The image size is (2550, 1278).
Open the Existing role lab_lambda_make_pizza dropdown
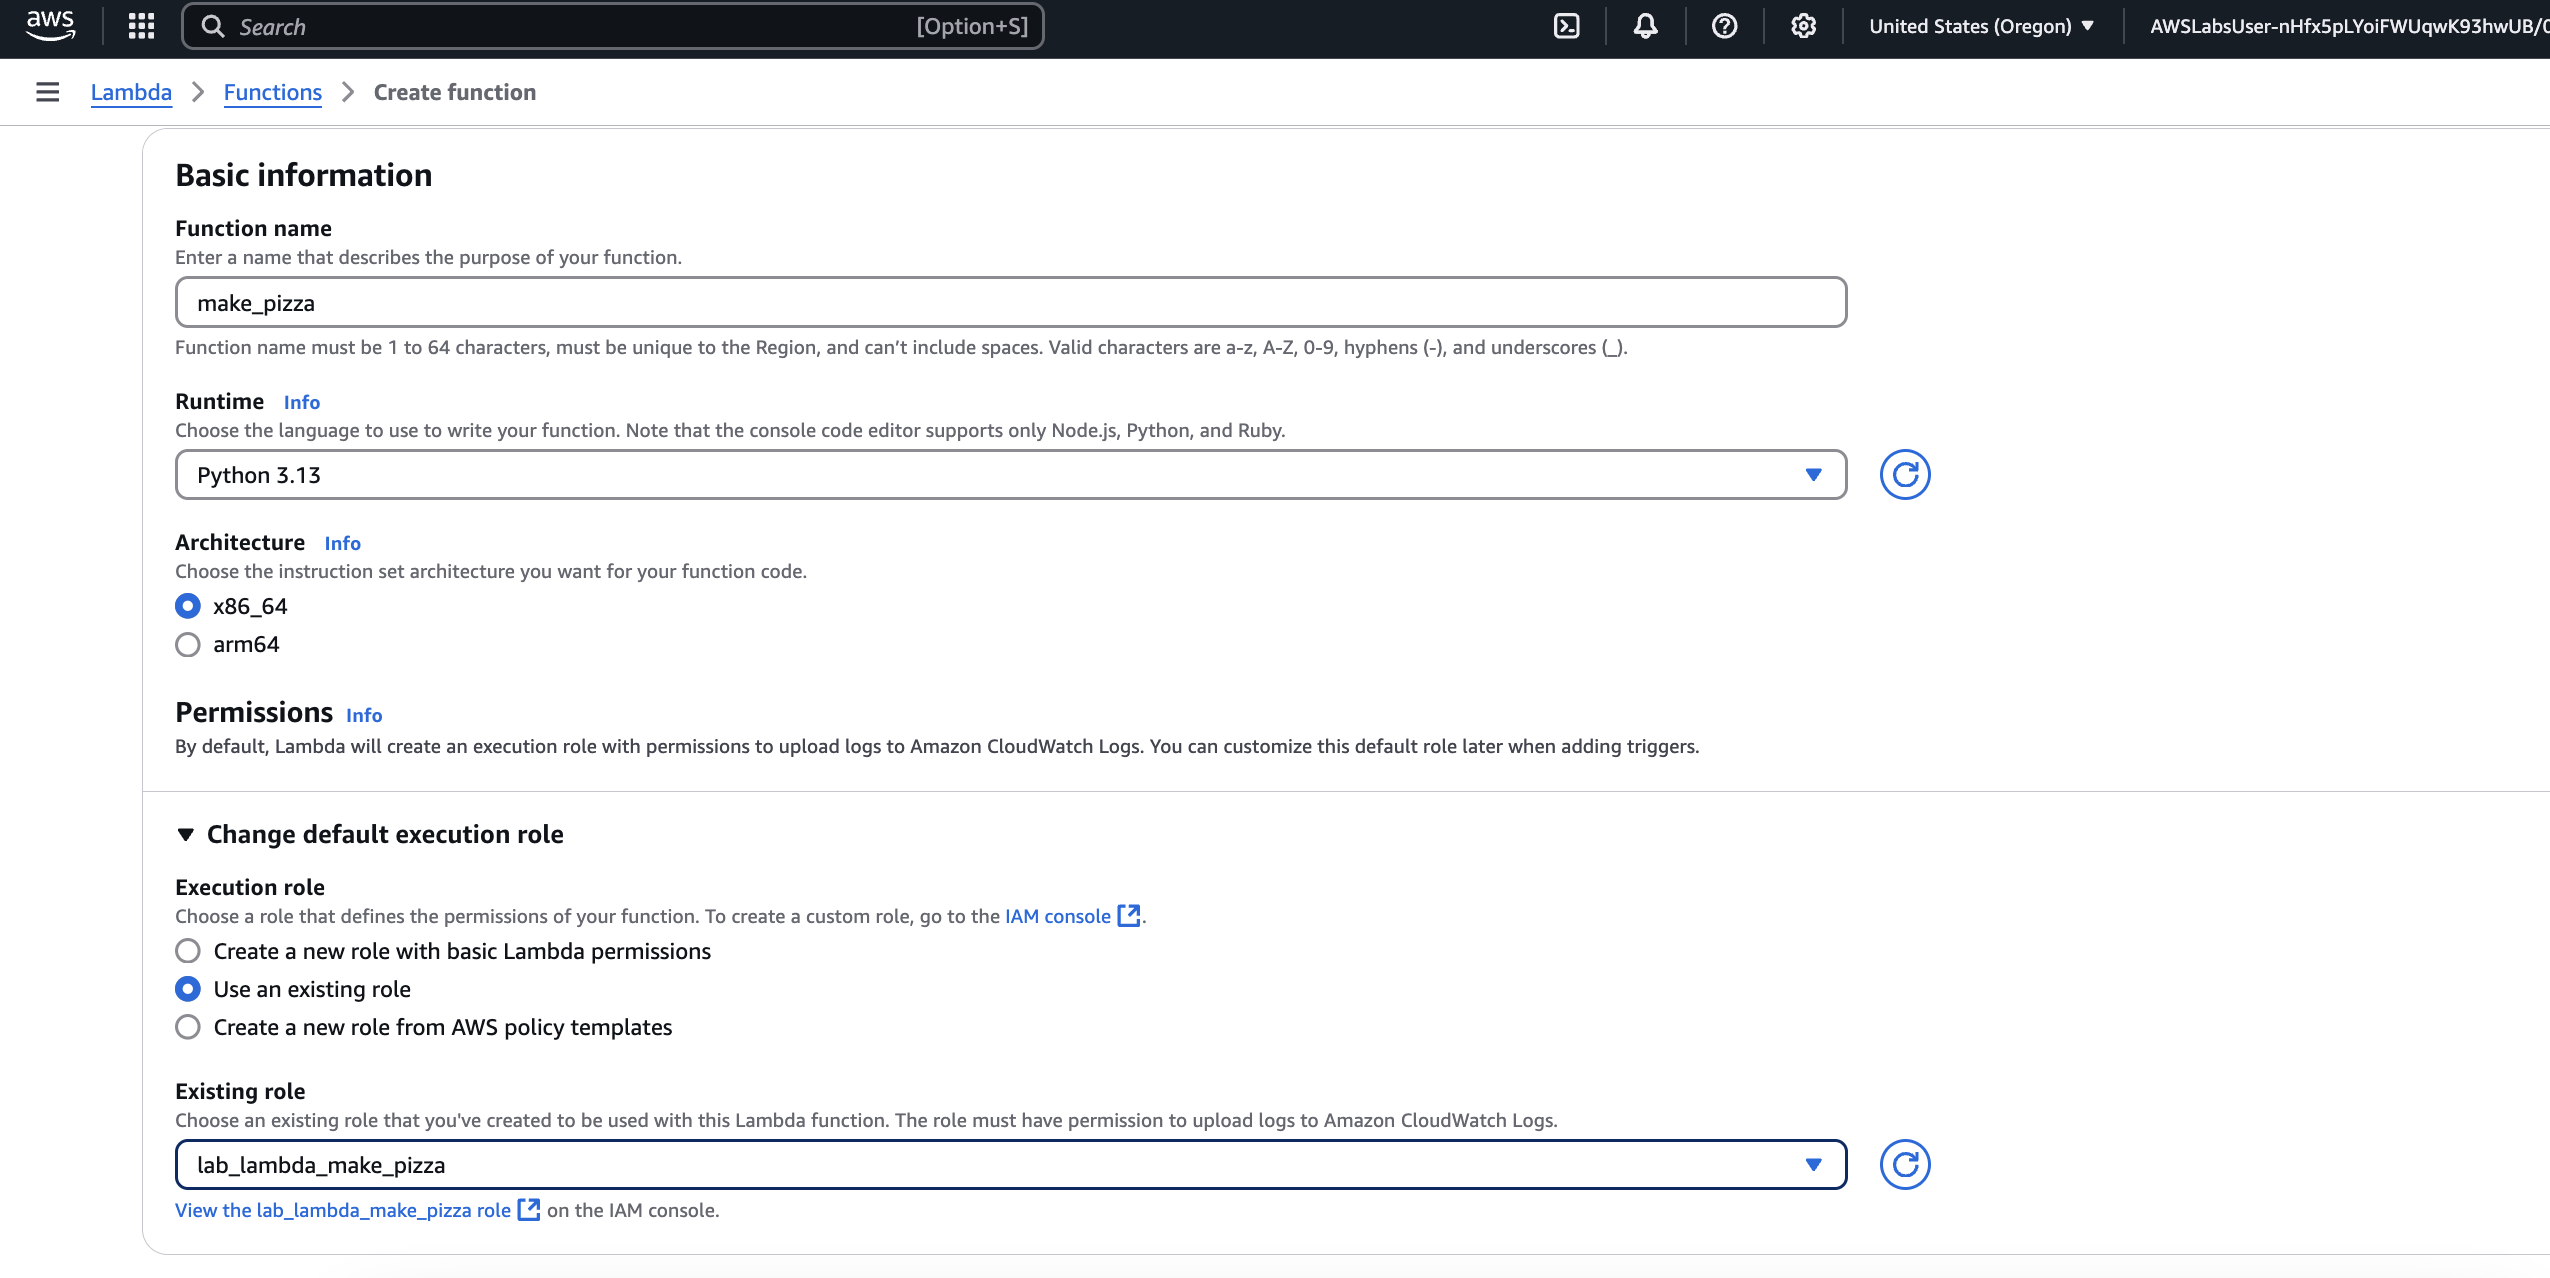(1010, 1164)
